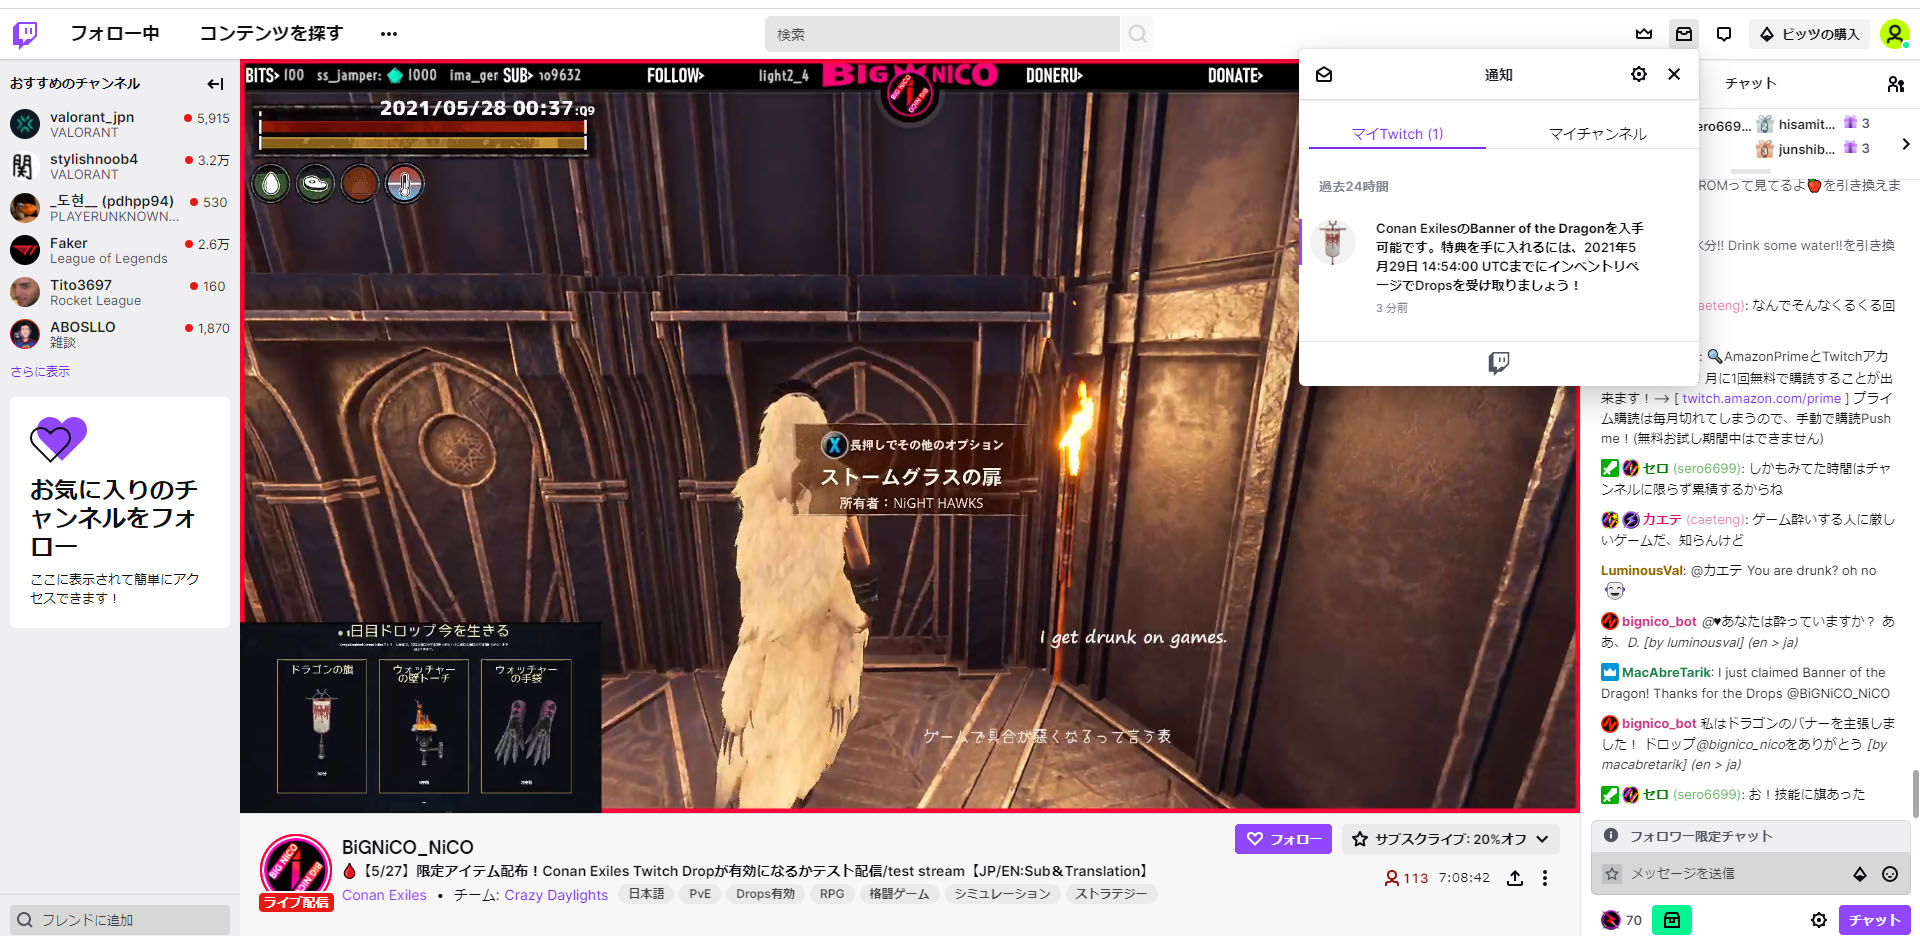Open the Twitch home logo
This screenshot has height=936, width=1920.
[x=25, y=35]
